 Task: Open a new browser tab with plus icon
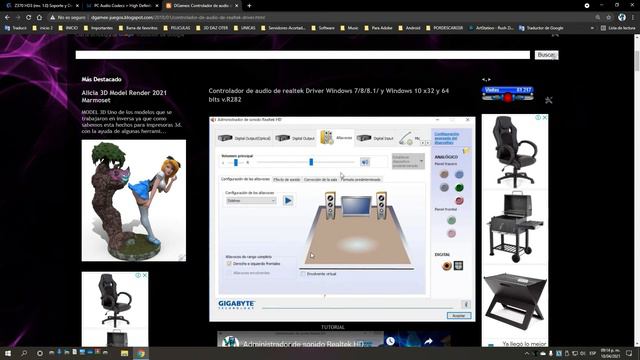pos(249,6)
